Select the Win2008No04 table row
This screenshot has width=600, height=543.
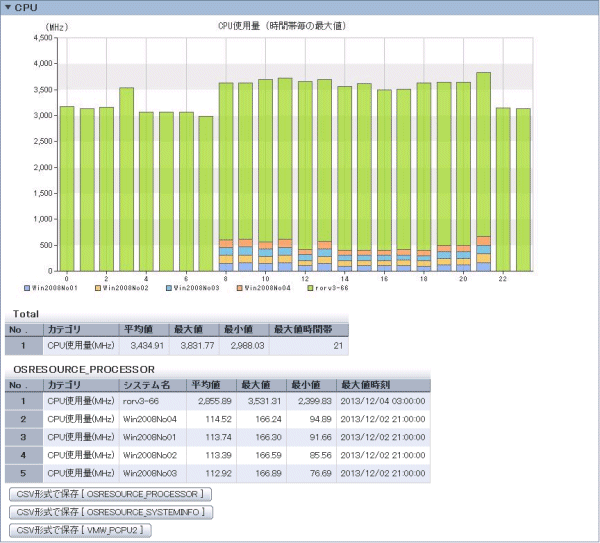pos(220,418)
